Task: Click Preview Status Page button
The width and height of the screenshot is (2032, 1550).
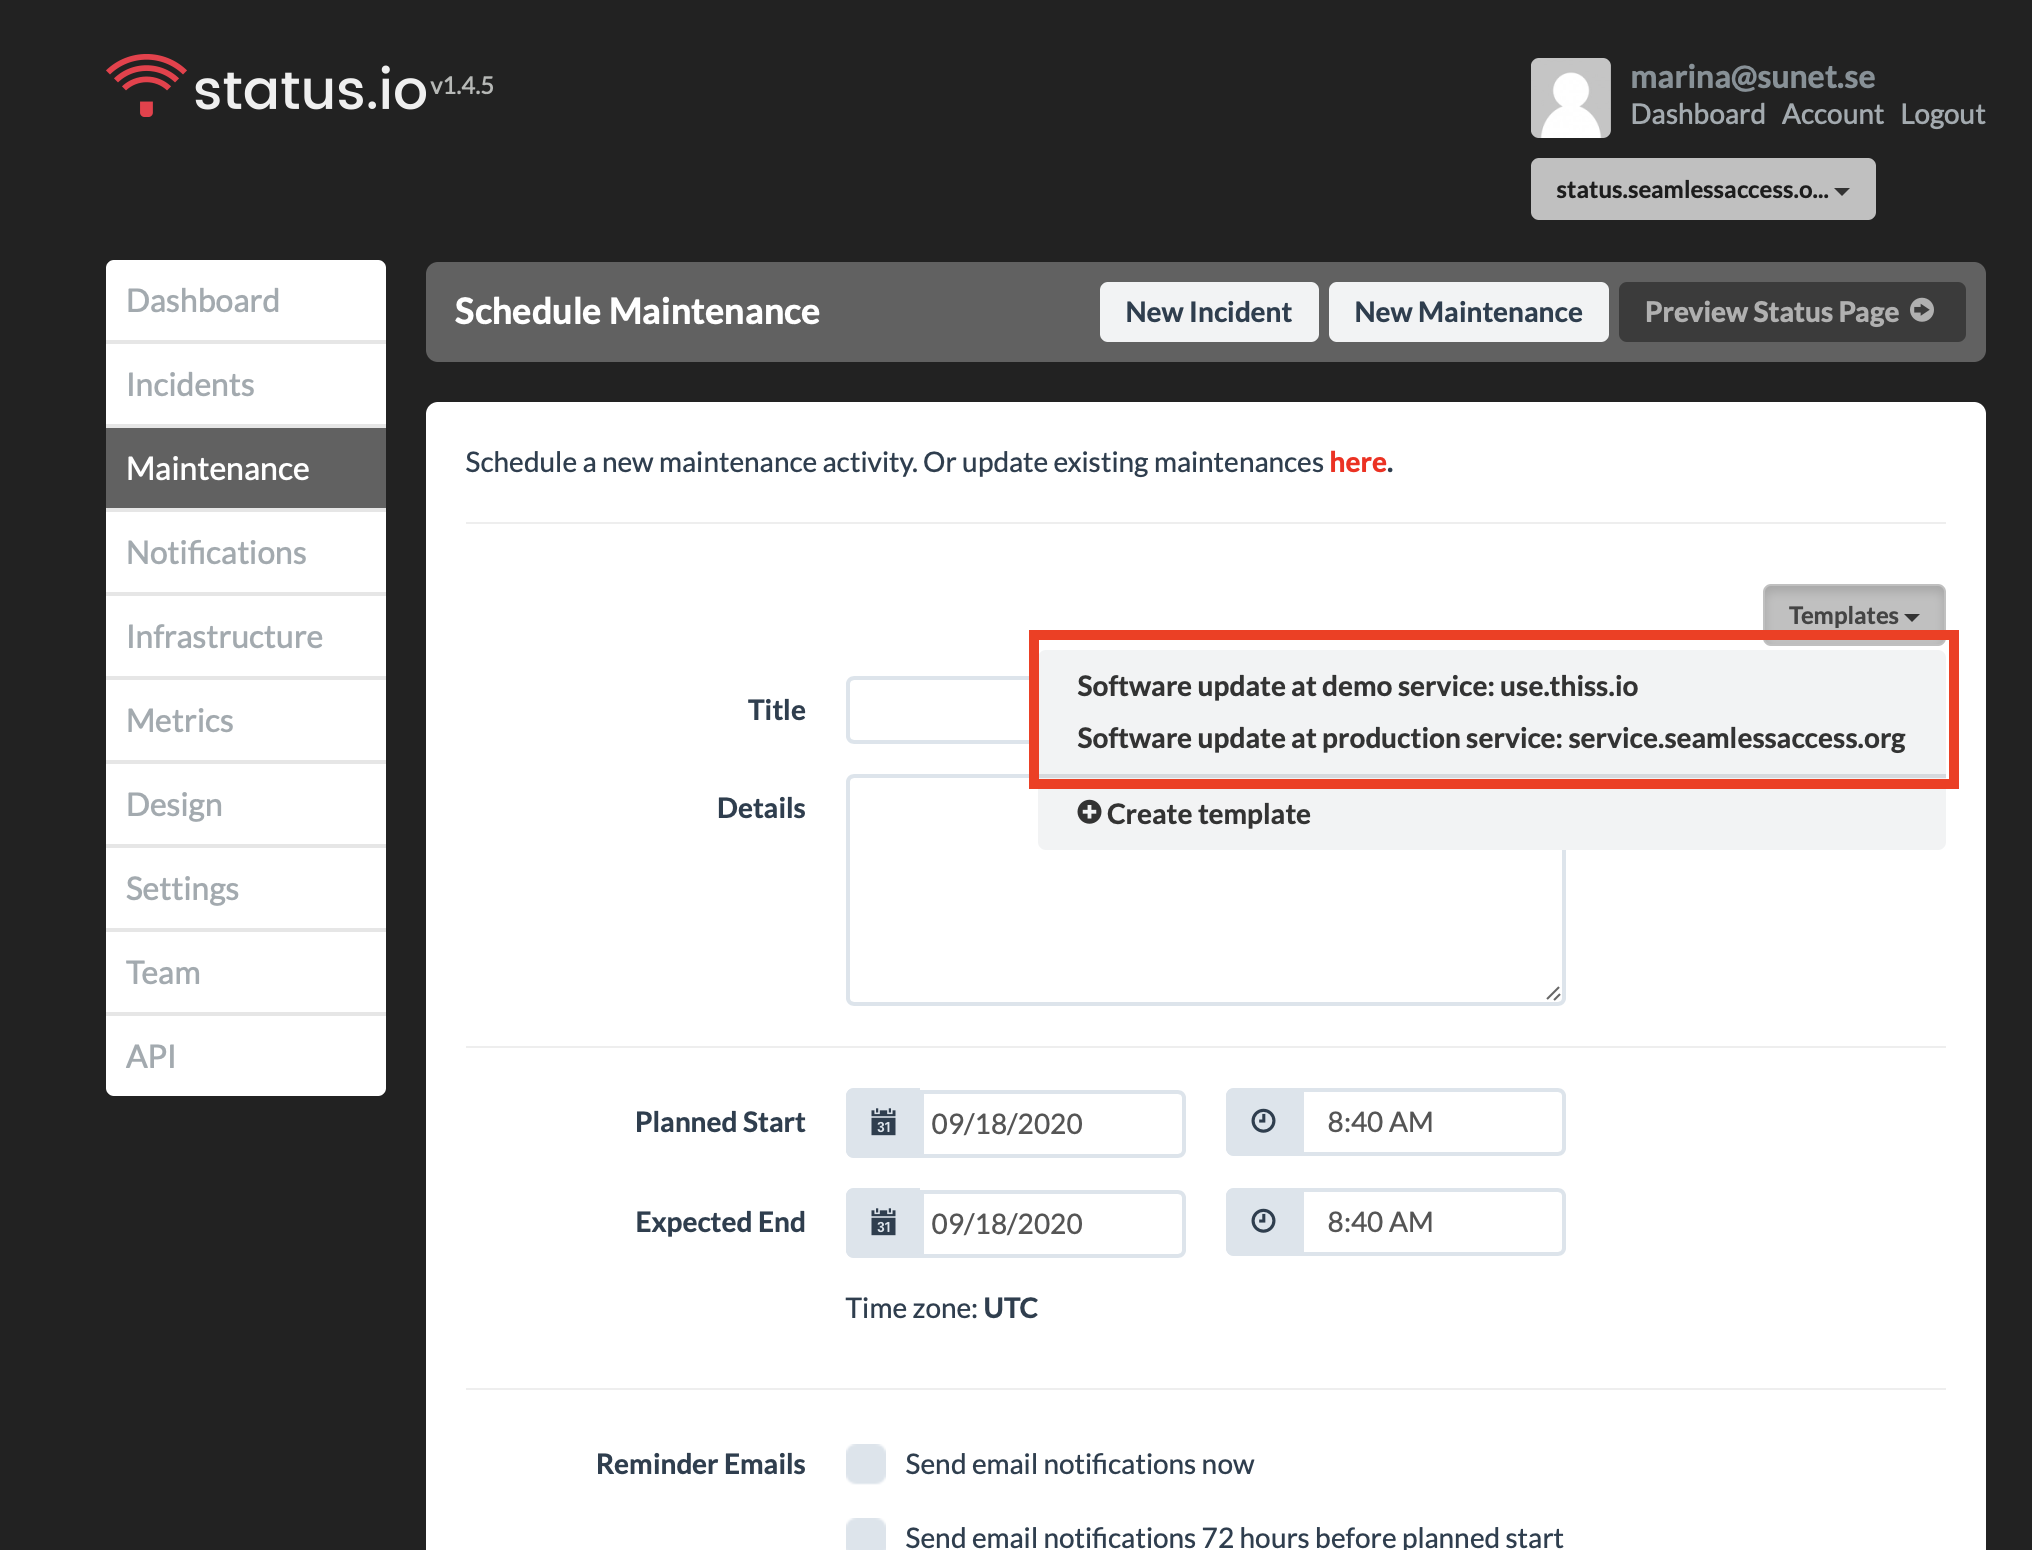Action: click(1792, 312)
